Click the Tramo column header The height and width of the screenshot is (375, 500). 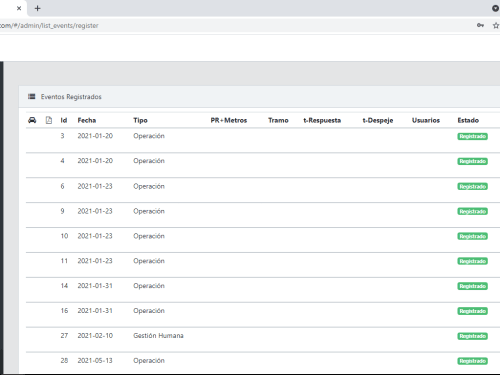tap(278, 120)
